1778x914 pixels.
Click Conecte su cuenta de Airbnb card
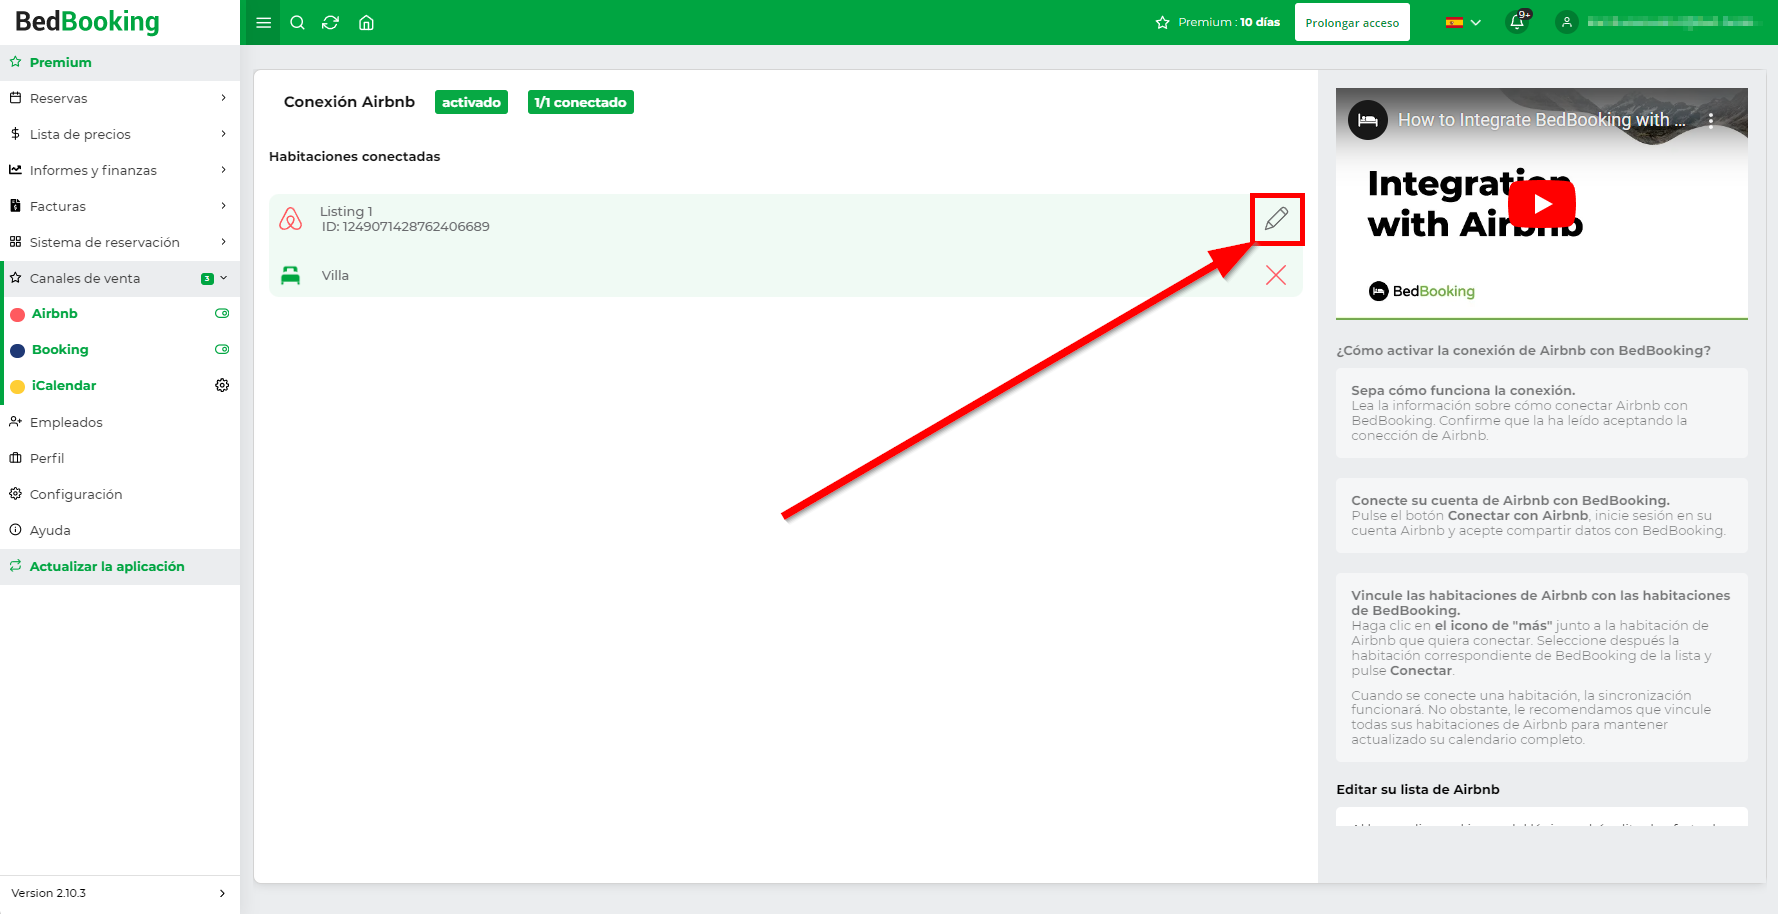(1542, 515)
